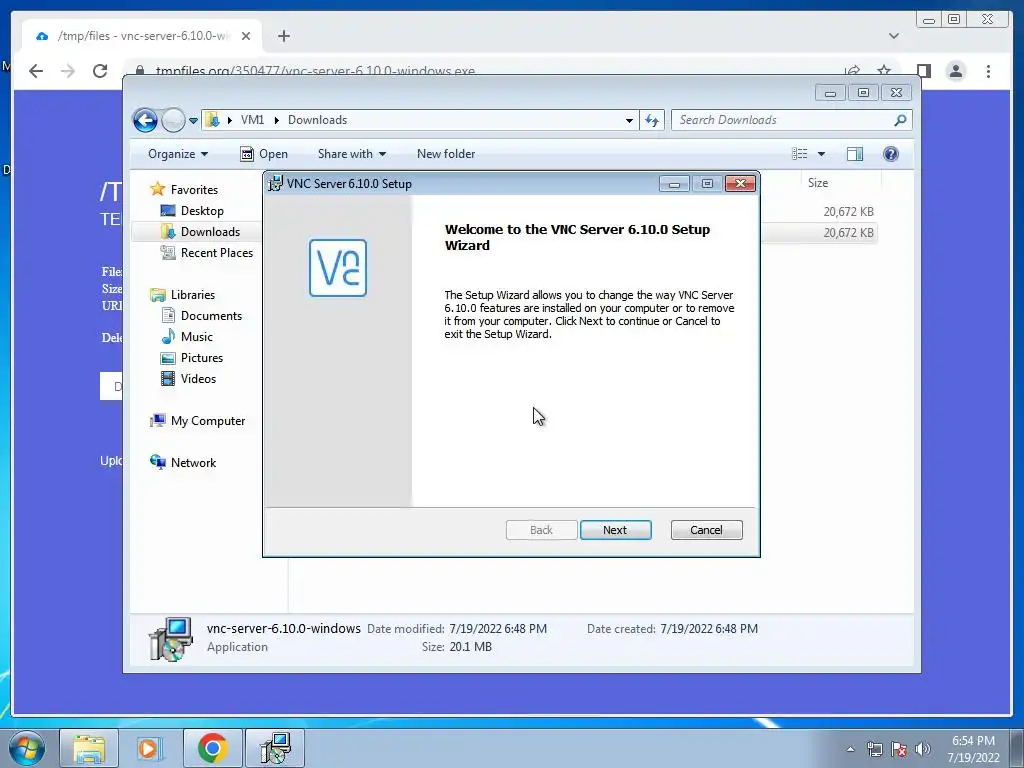Open Windows Media Player from the taskbar
The height and width of the screenshot is (768, 1024).
[150, 748]
